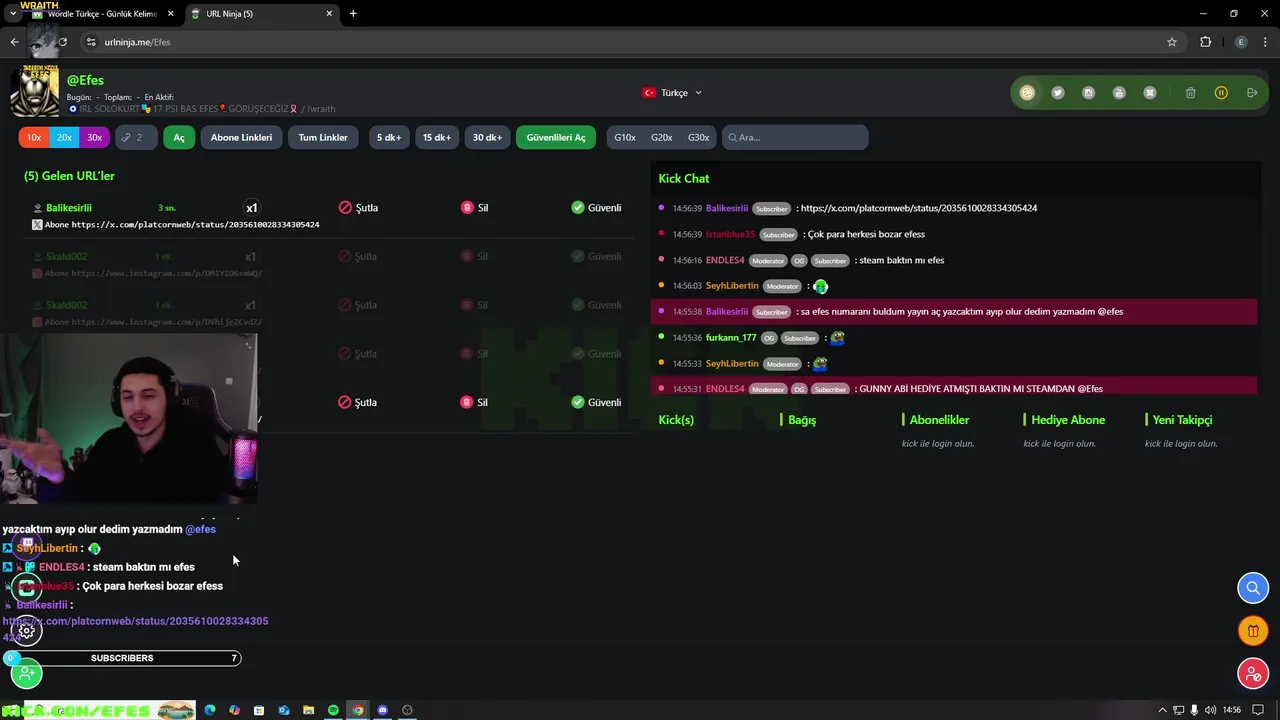Click the Tum Linkler button

point(323,138)
